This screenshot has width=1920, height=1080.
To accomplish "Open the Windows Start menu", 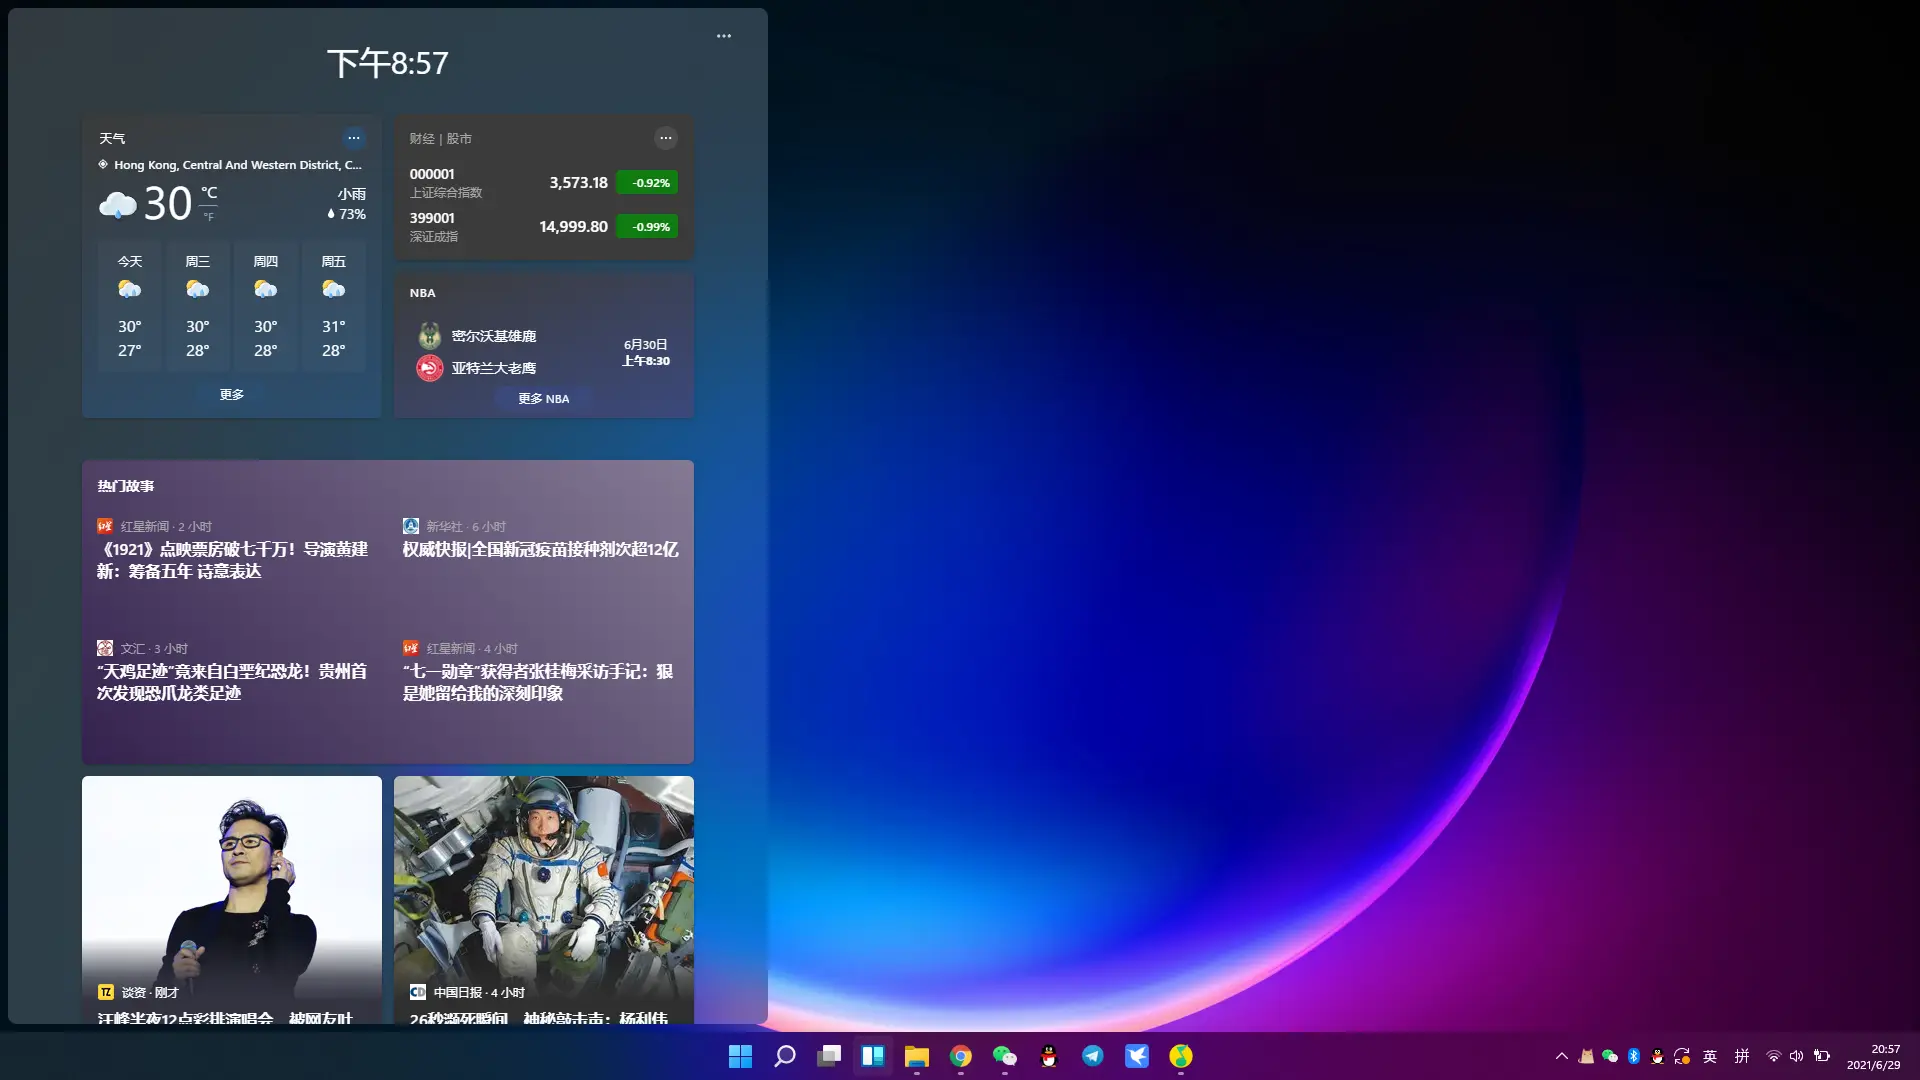I will pos(740,1056).
